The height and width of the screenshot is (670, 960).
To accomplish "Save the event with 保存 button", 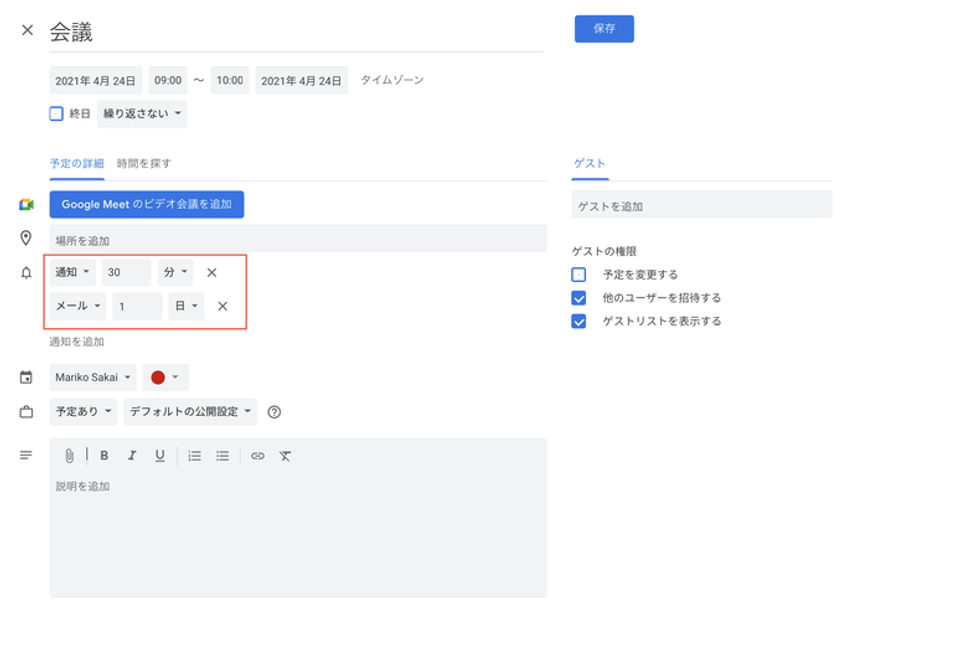I will click(604, 29).
